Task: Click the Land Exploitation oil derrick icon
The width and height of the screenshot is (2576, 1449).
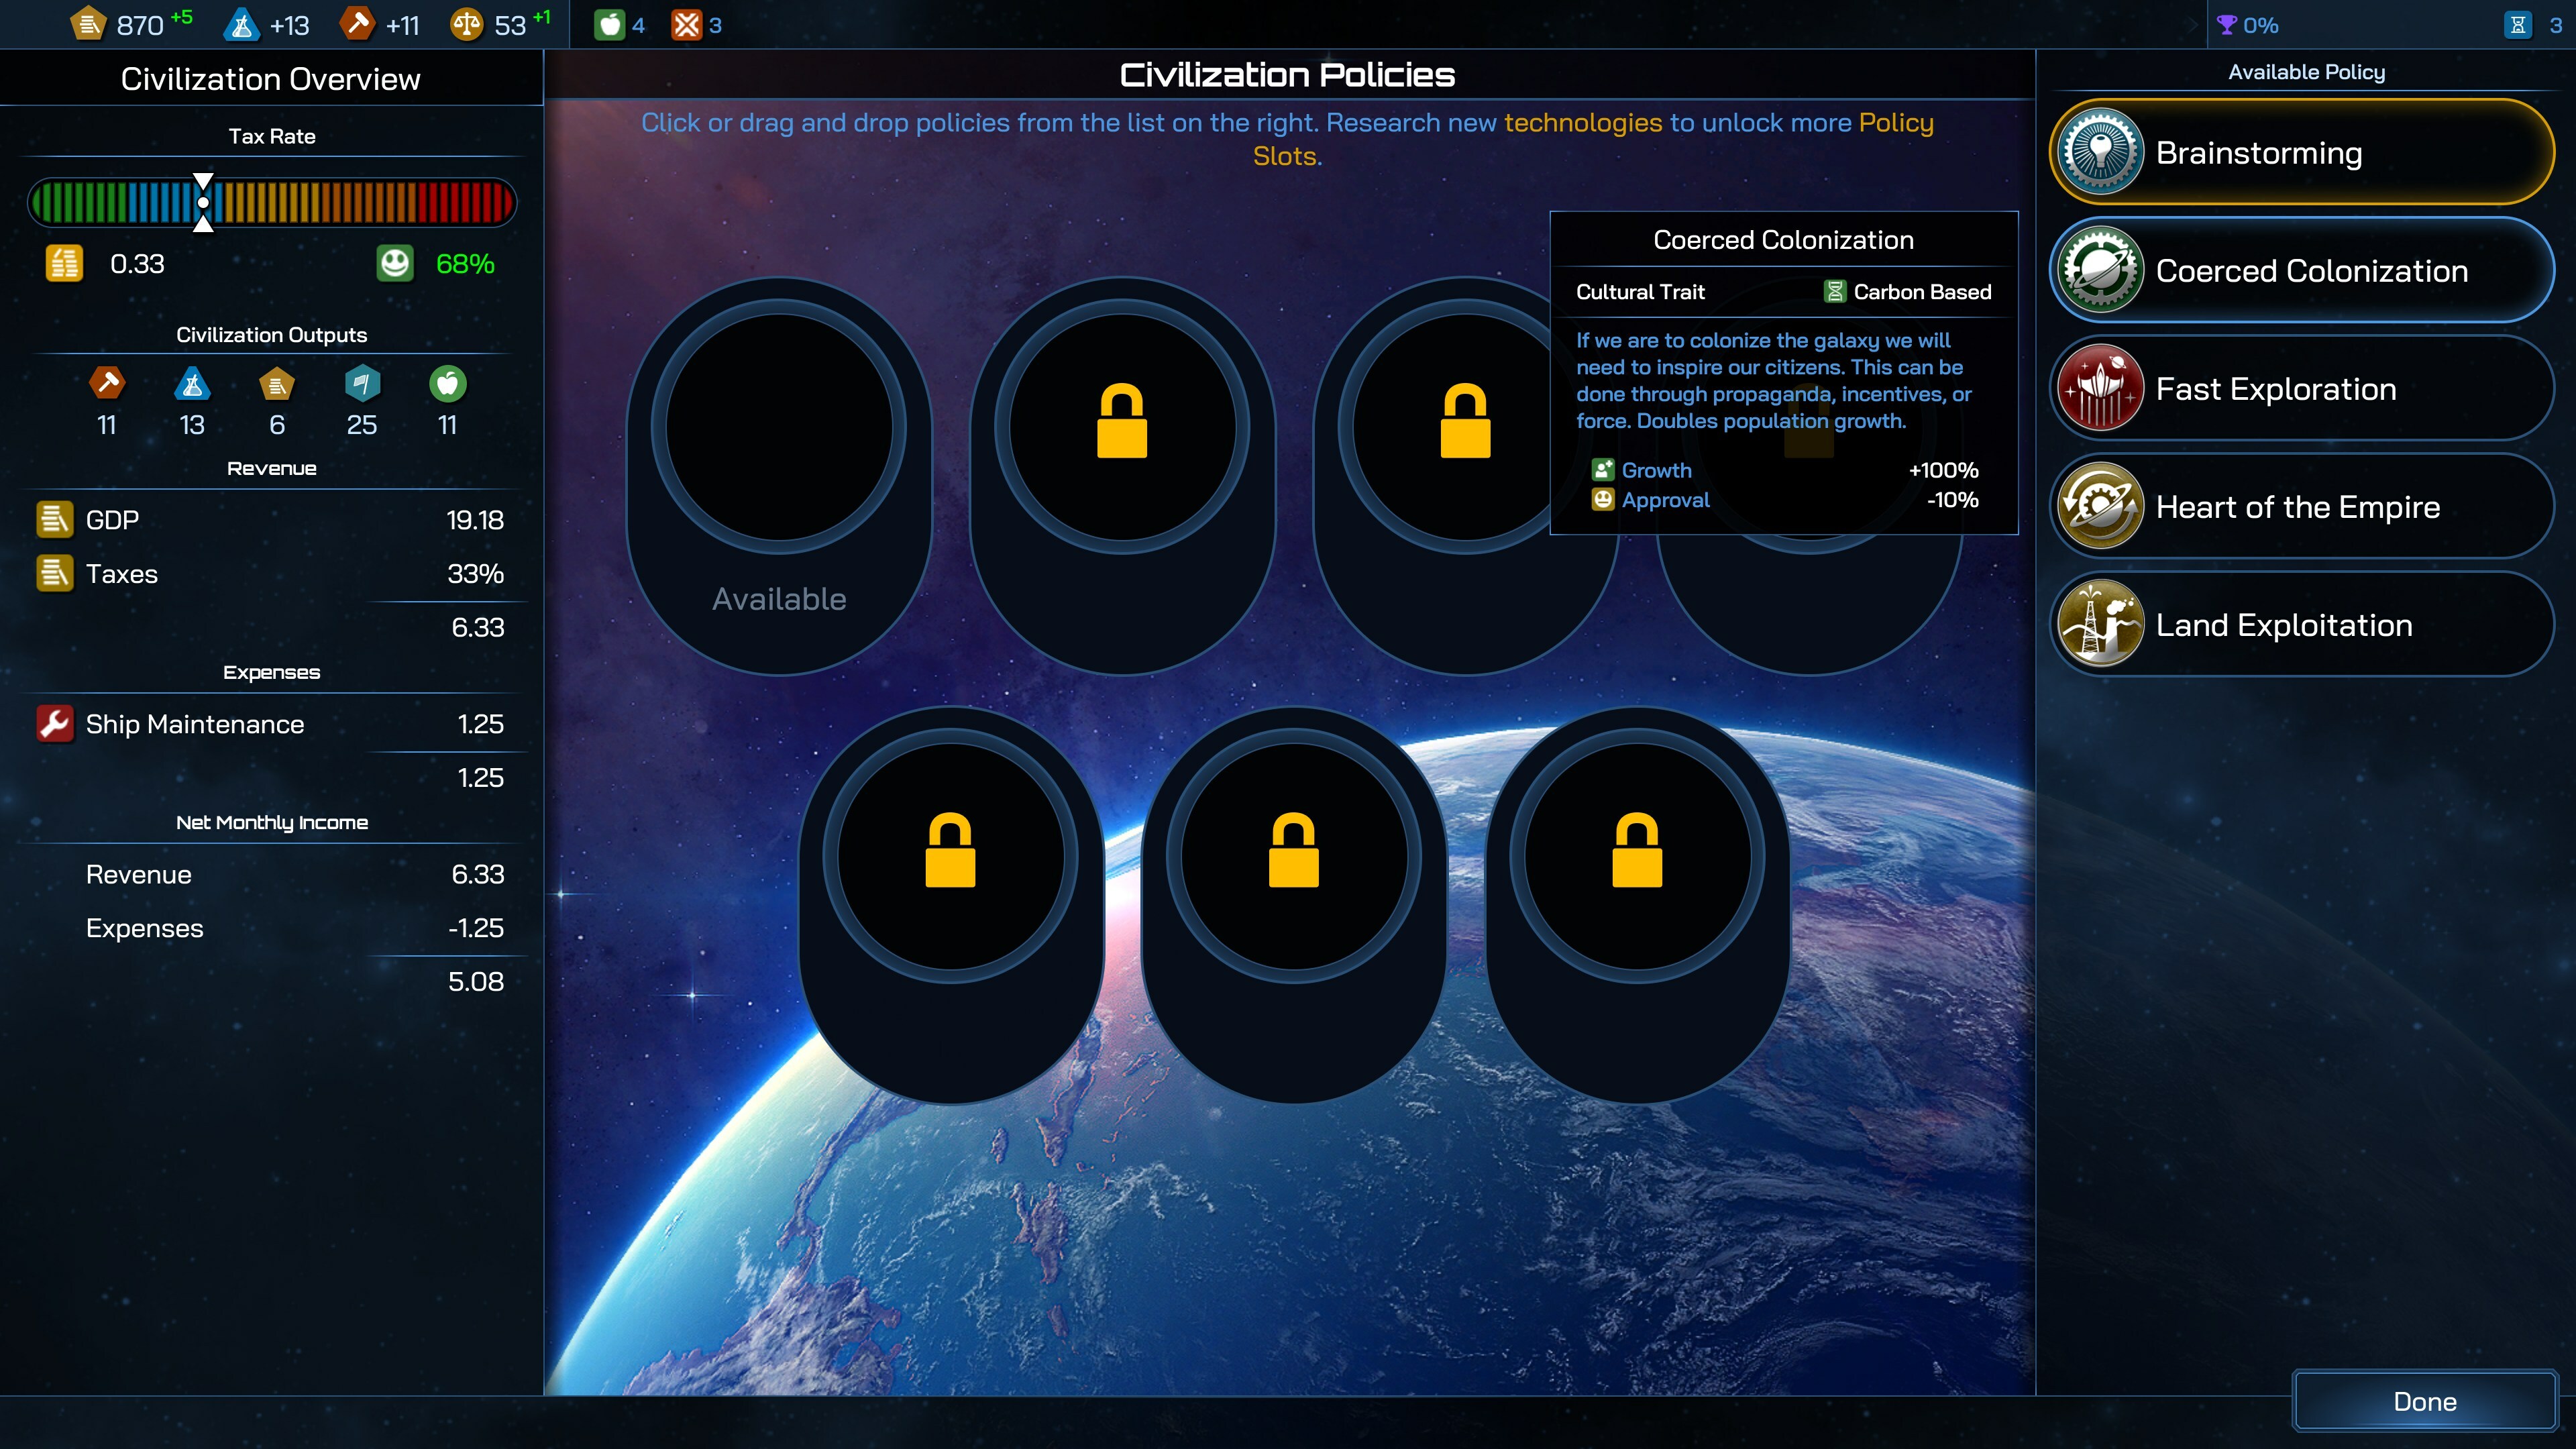Action: point(2101,624)
